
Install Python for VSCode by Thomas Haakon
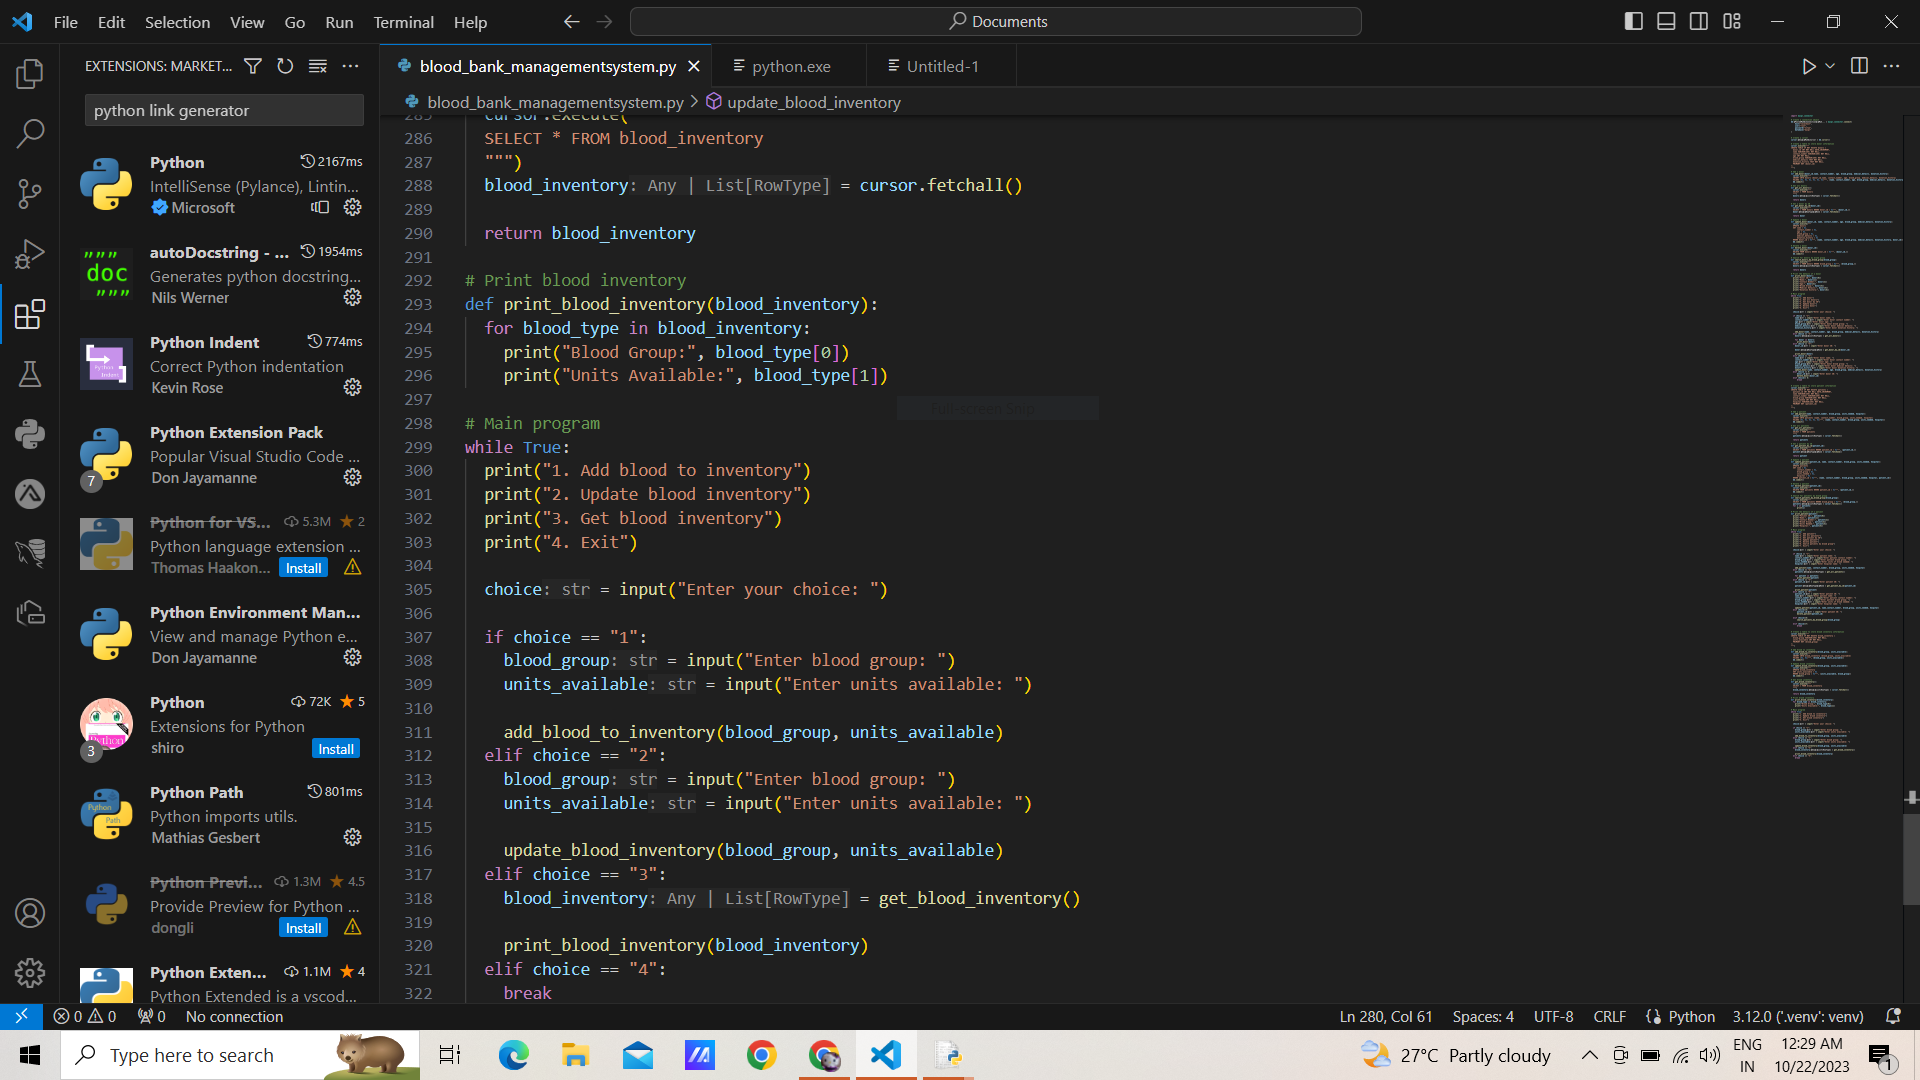coord(303,568)
